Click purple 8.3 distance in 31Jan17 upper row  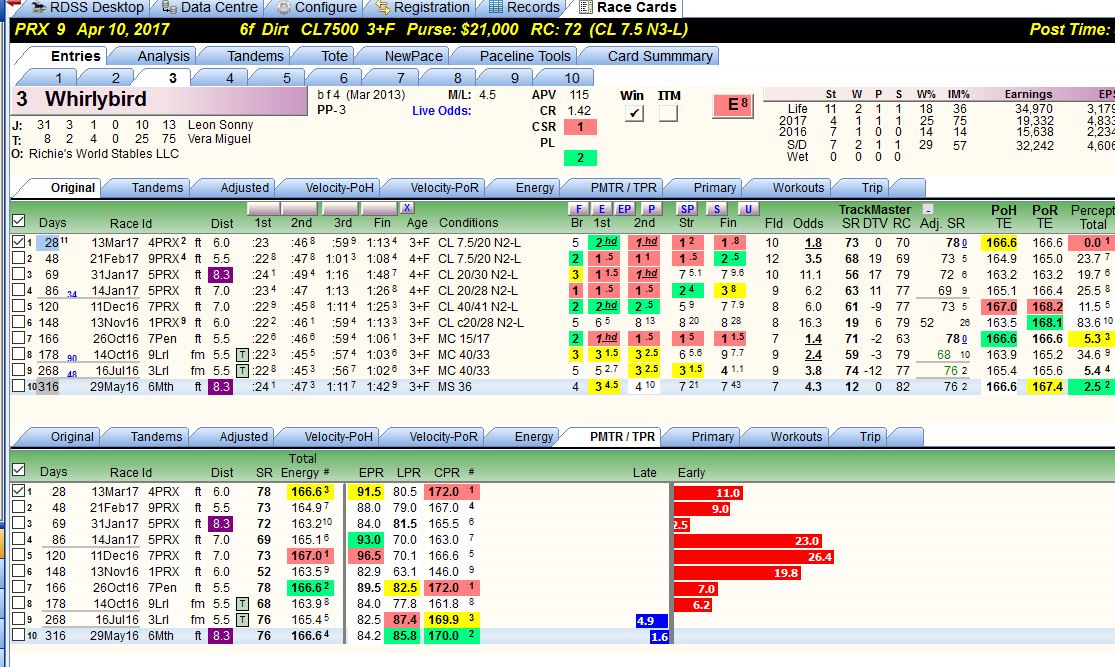pos(221,274)
